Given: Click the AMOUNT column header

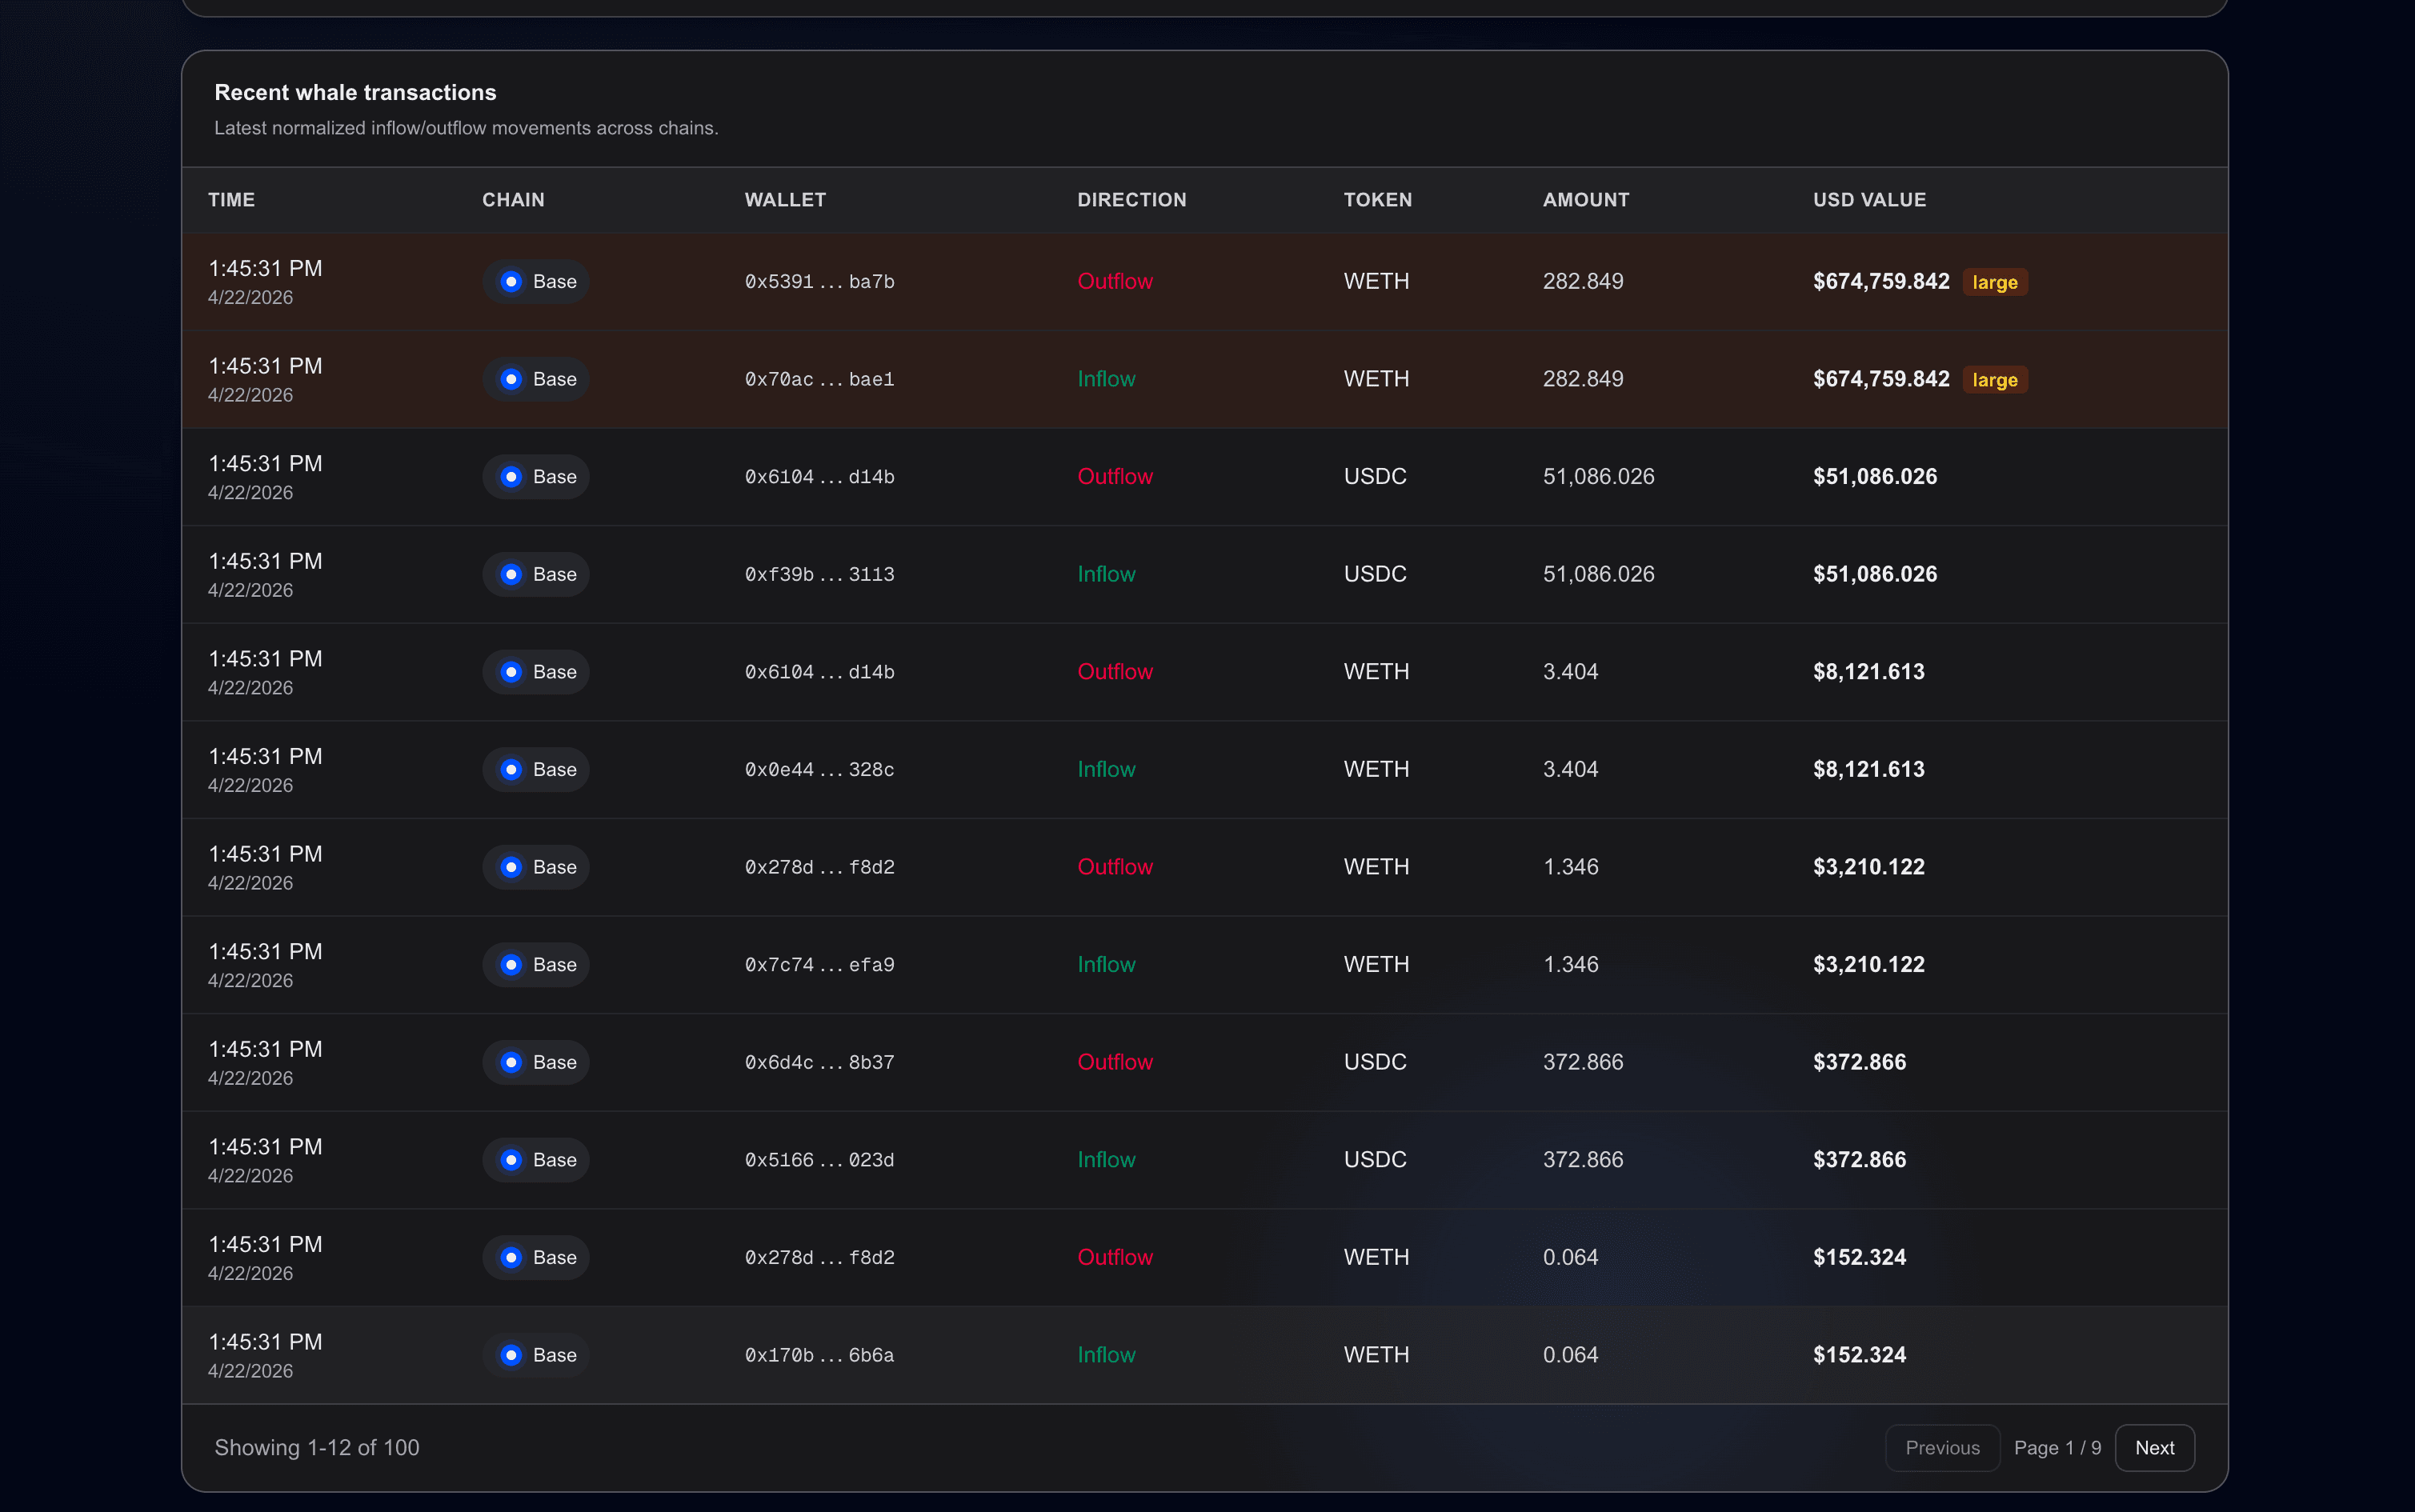Looking at the screenshot, I should [x=1585, y=199].
